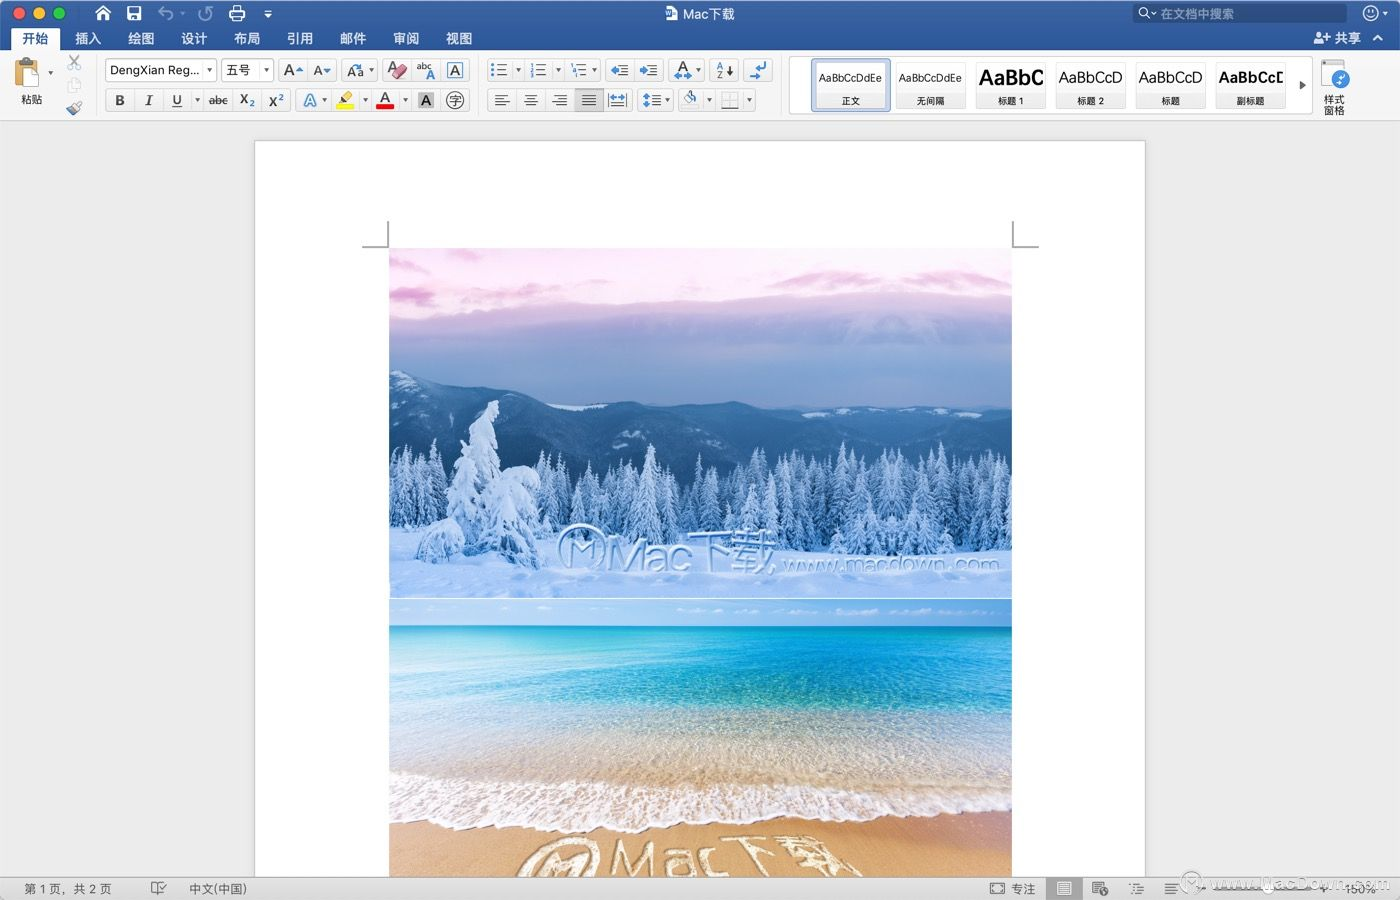The height and width of the screenshot is (900, 1400).
Task: Apply the 标题 1 (Heading 1) style
Action: coord(1011,85)
